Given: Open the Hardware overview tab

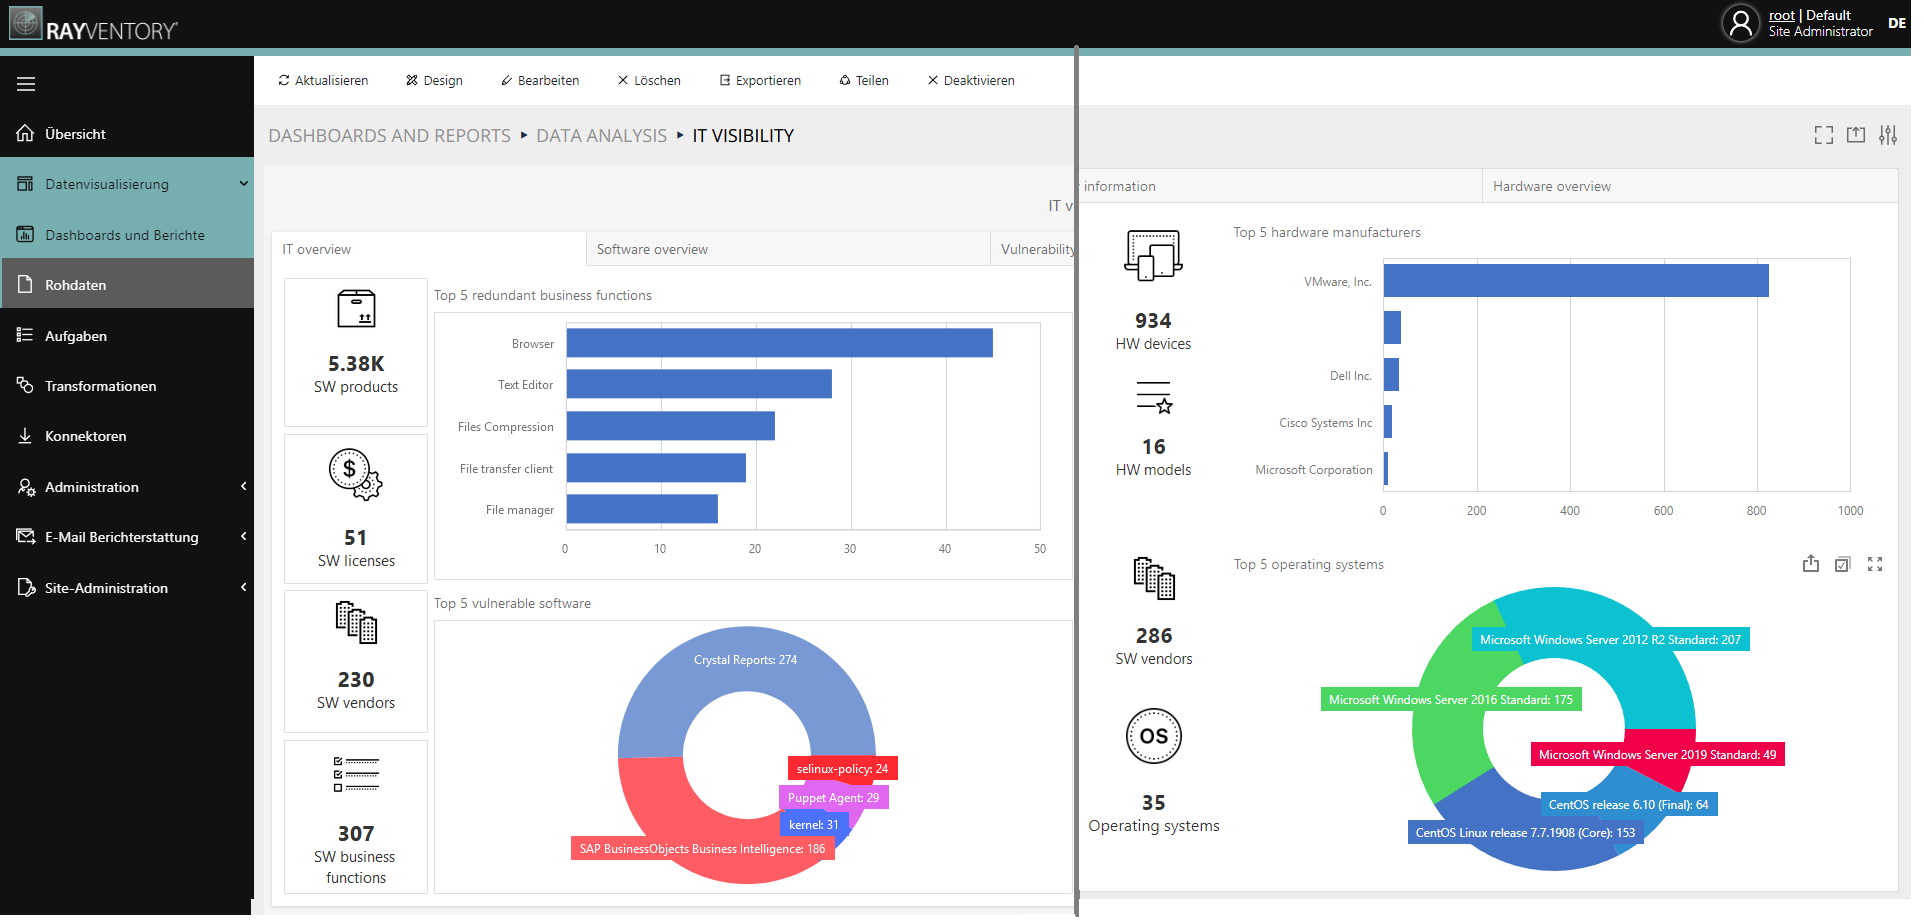Looking at the screenshot, I should (x=1551, y=186).
